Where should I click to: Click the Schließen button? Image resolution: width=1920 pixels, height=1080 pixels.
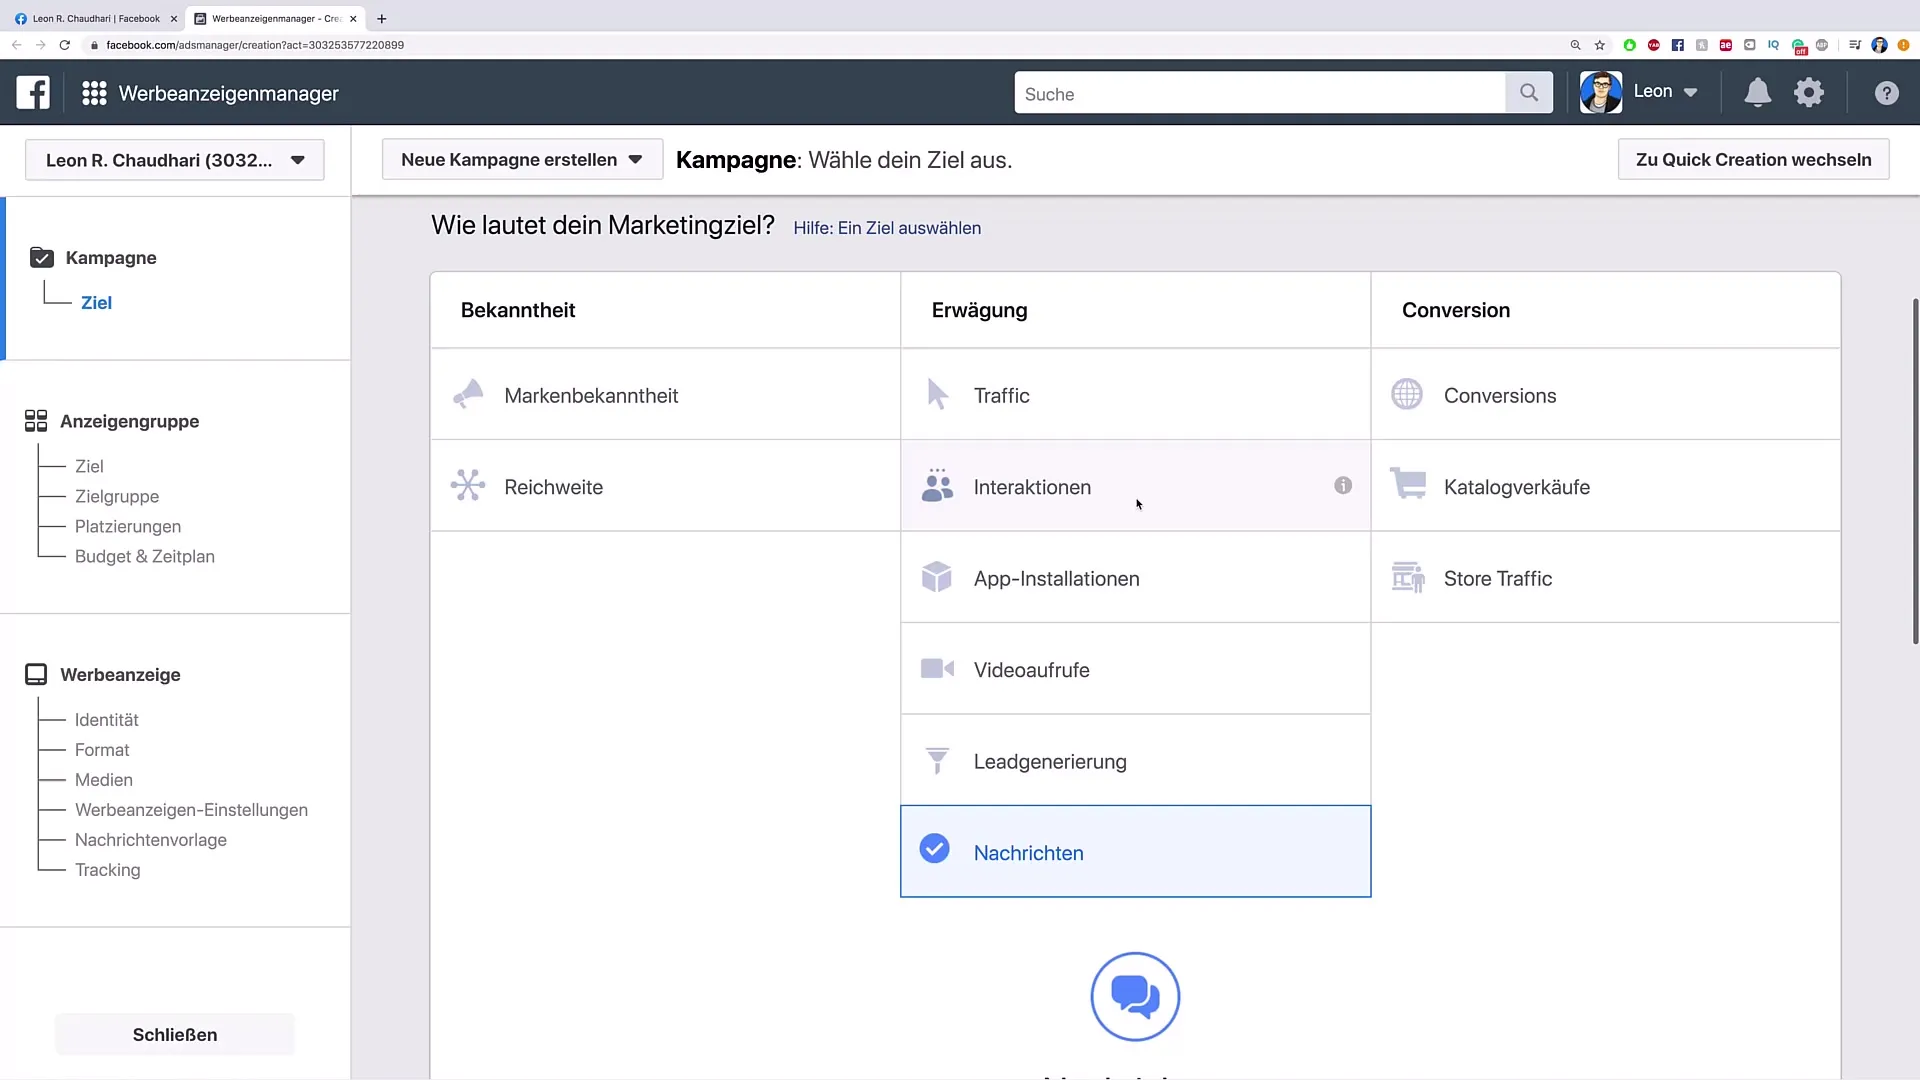click(174, 1034)
